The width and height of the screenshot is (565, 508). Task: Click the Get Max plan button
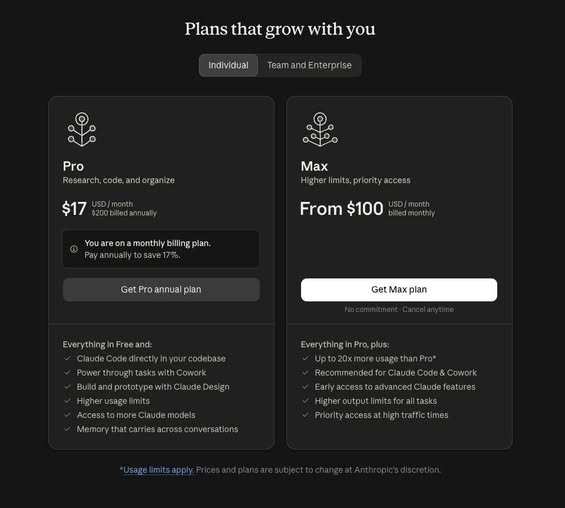pos(399,289)
